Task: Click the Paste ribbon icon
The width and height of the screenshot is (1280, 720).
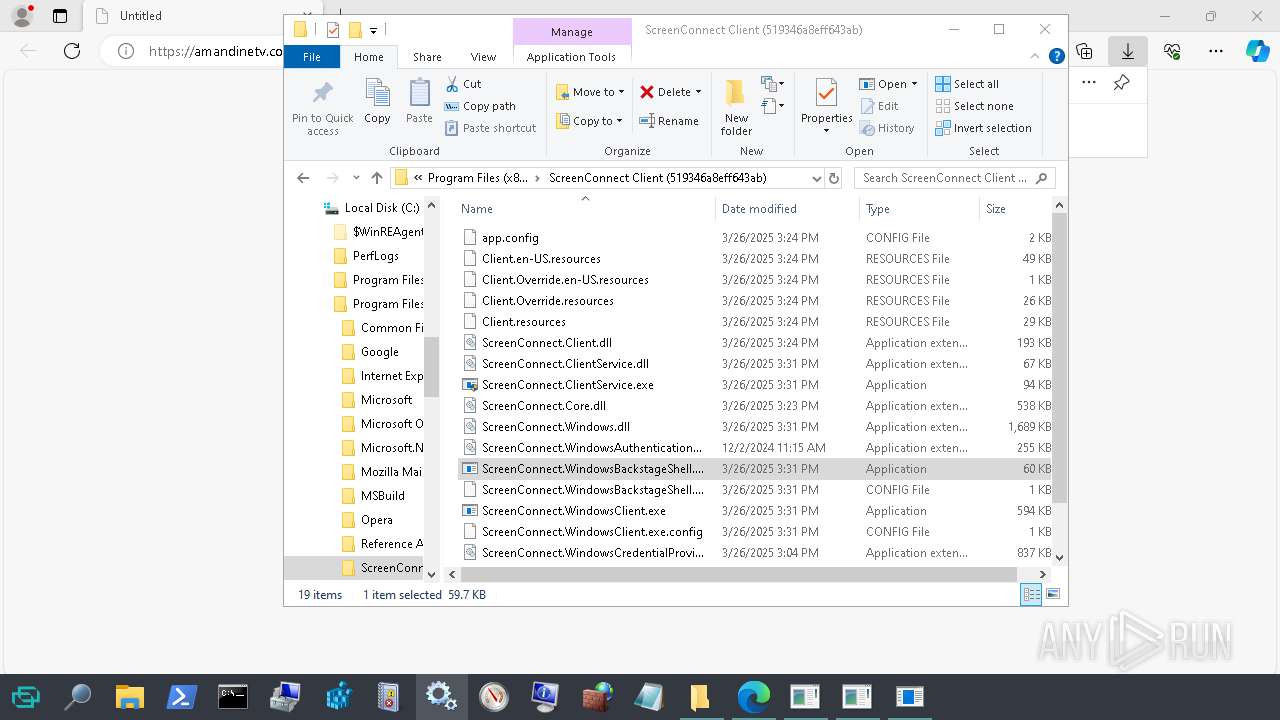Action: (x=419, y=101)
